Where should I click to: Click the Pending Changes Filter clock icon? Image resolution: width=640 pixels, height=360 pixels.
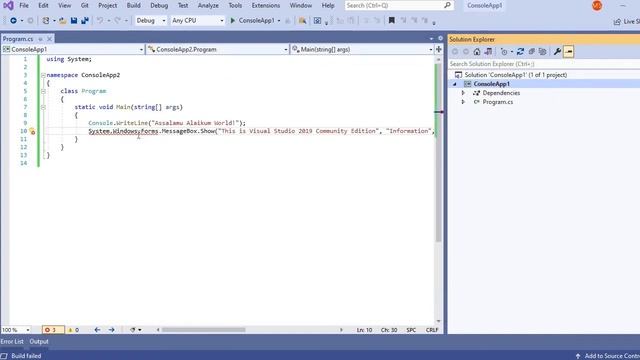(x=504, y=52)
